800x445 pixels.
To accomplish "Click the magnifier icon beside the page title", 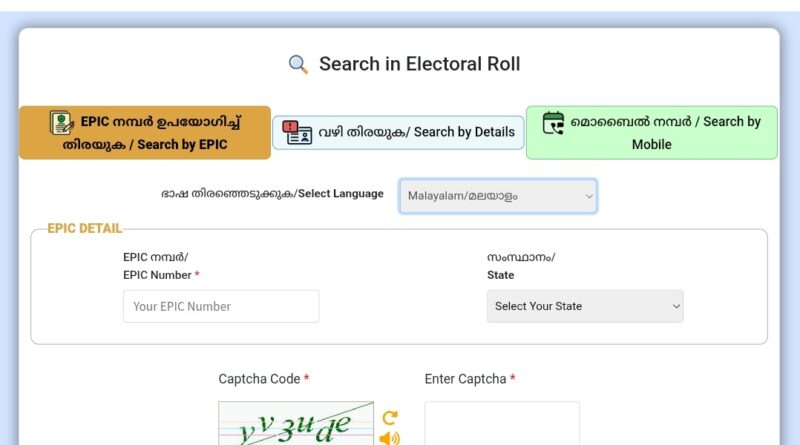I will [x=298, y=65].
